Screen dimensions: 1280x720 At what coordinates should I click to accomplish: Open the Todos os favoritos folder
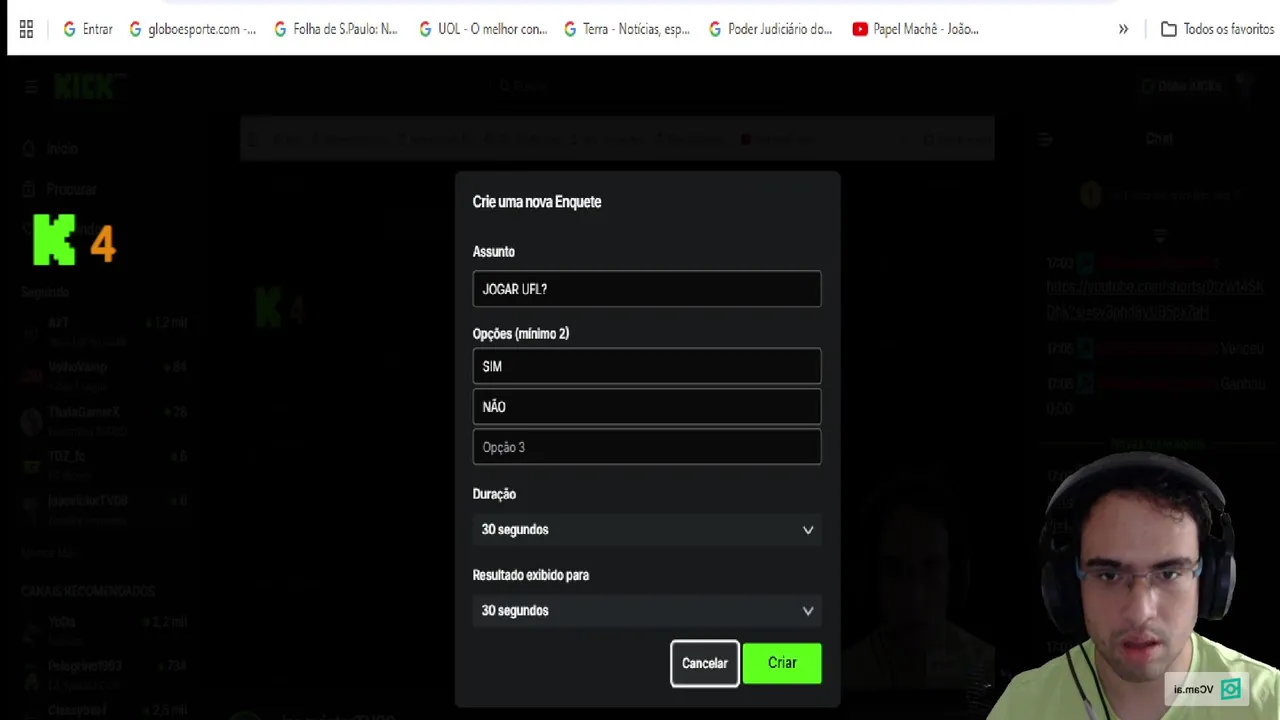1217,29
